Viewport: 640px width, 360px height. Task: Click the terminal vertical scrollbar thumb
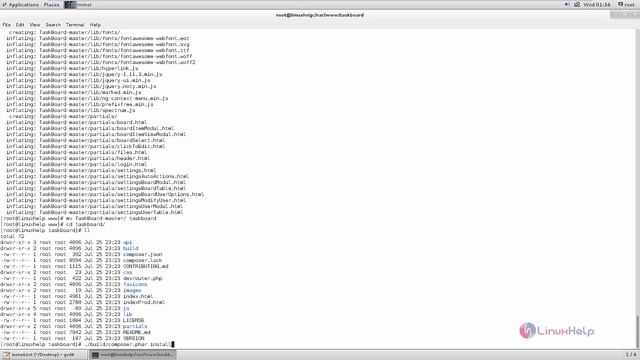pos(638,331)
